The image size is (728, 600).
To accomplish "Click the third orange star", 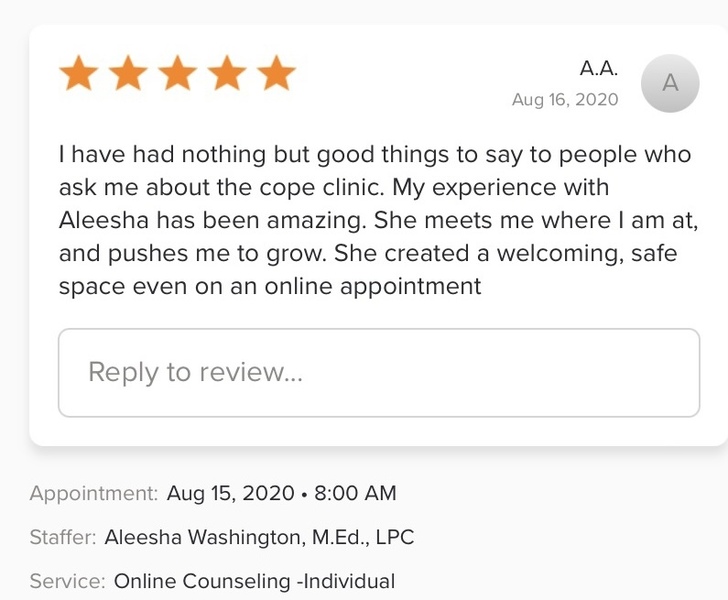I will click(177, 74).
